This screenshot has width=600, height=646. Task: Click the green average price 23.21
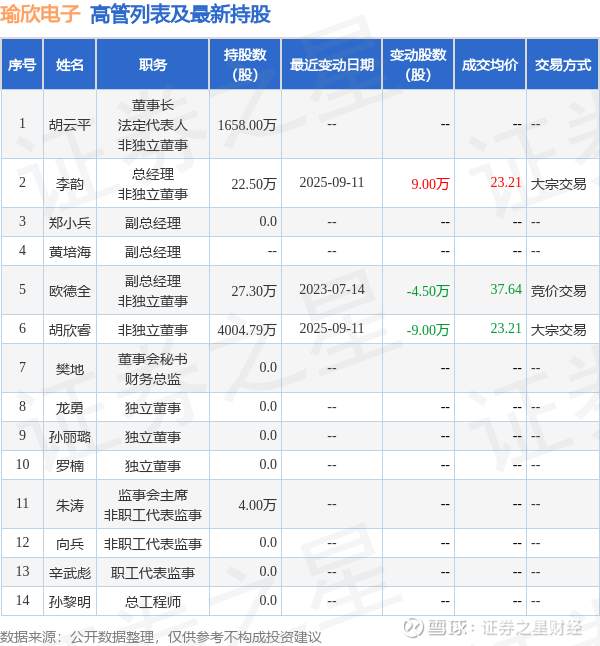506,328
